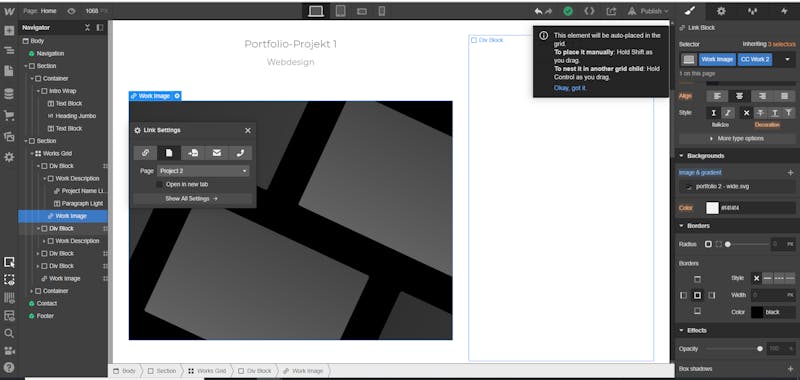Undo the last action
This screenshot has height=380, width=800.
(x=538, y=11)
